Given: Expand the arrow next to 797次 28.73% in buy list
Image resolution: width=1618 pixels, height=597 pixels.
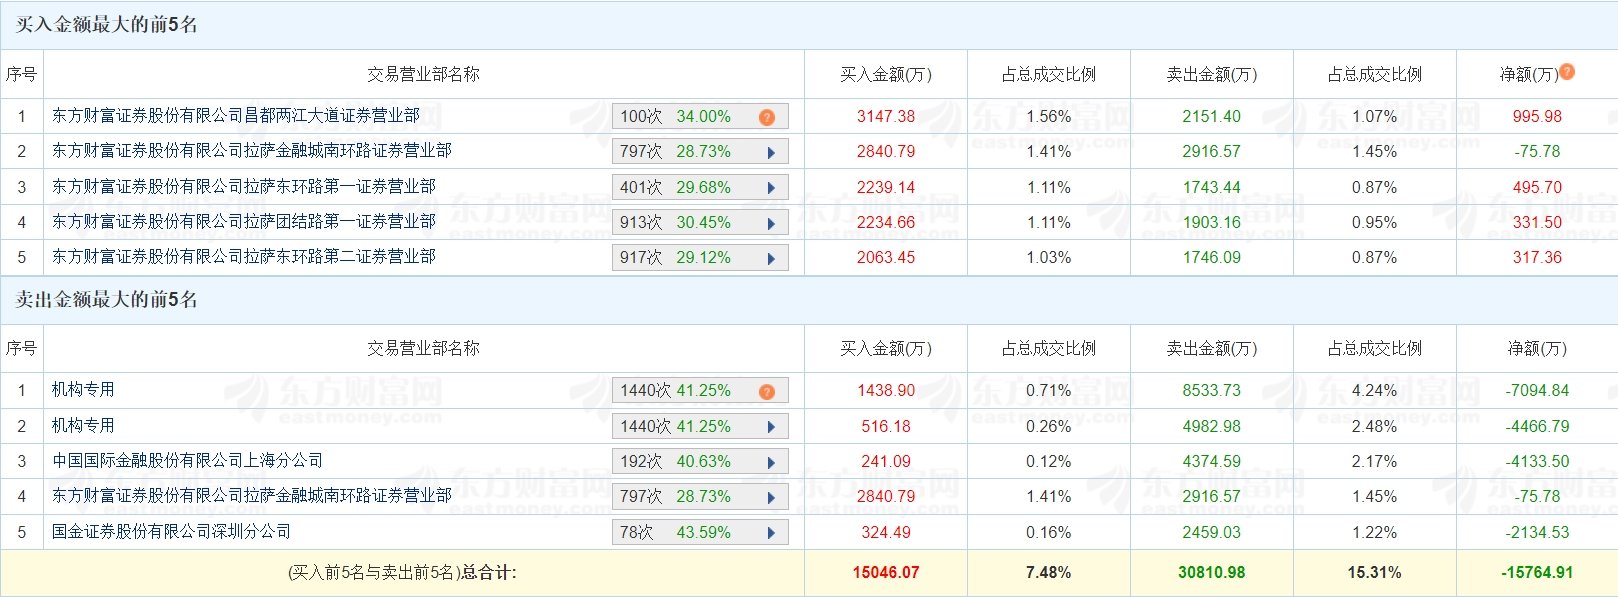Looking at the screenshot, I should (x=771, y=153).
